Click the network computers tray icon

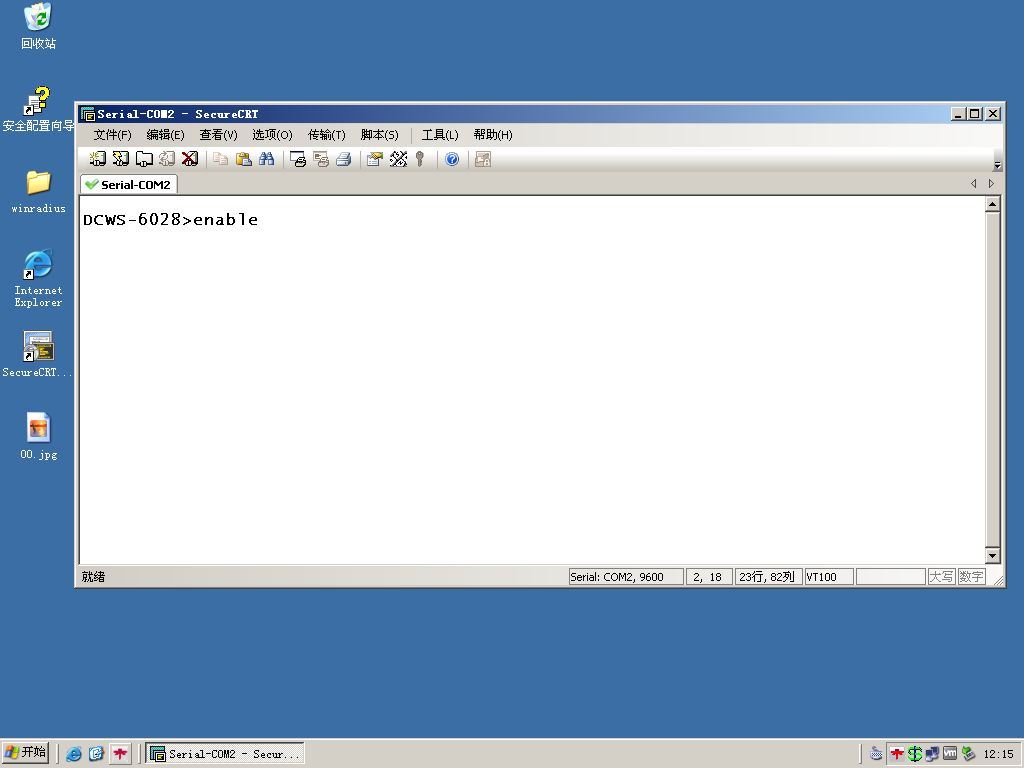click(x=932, y=754)
